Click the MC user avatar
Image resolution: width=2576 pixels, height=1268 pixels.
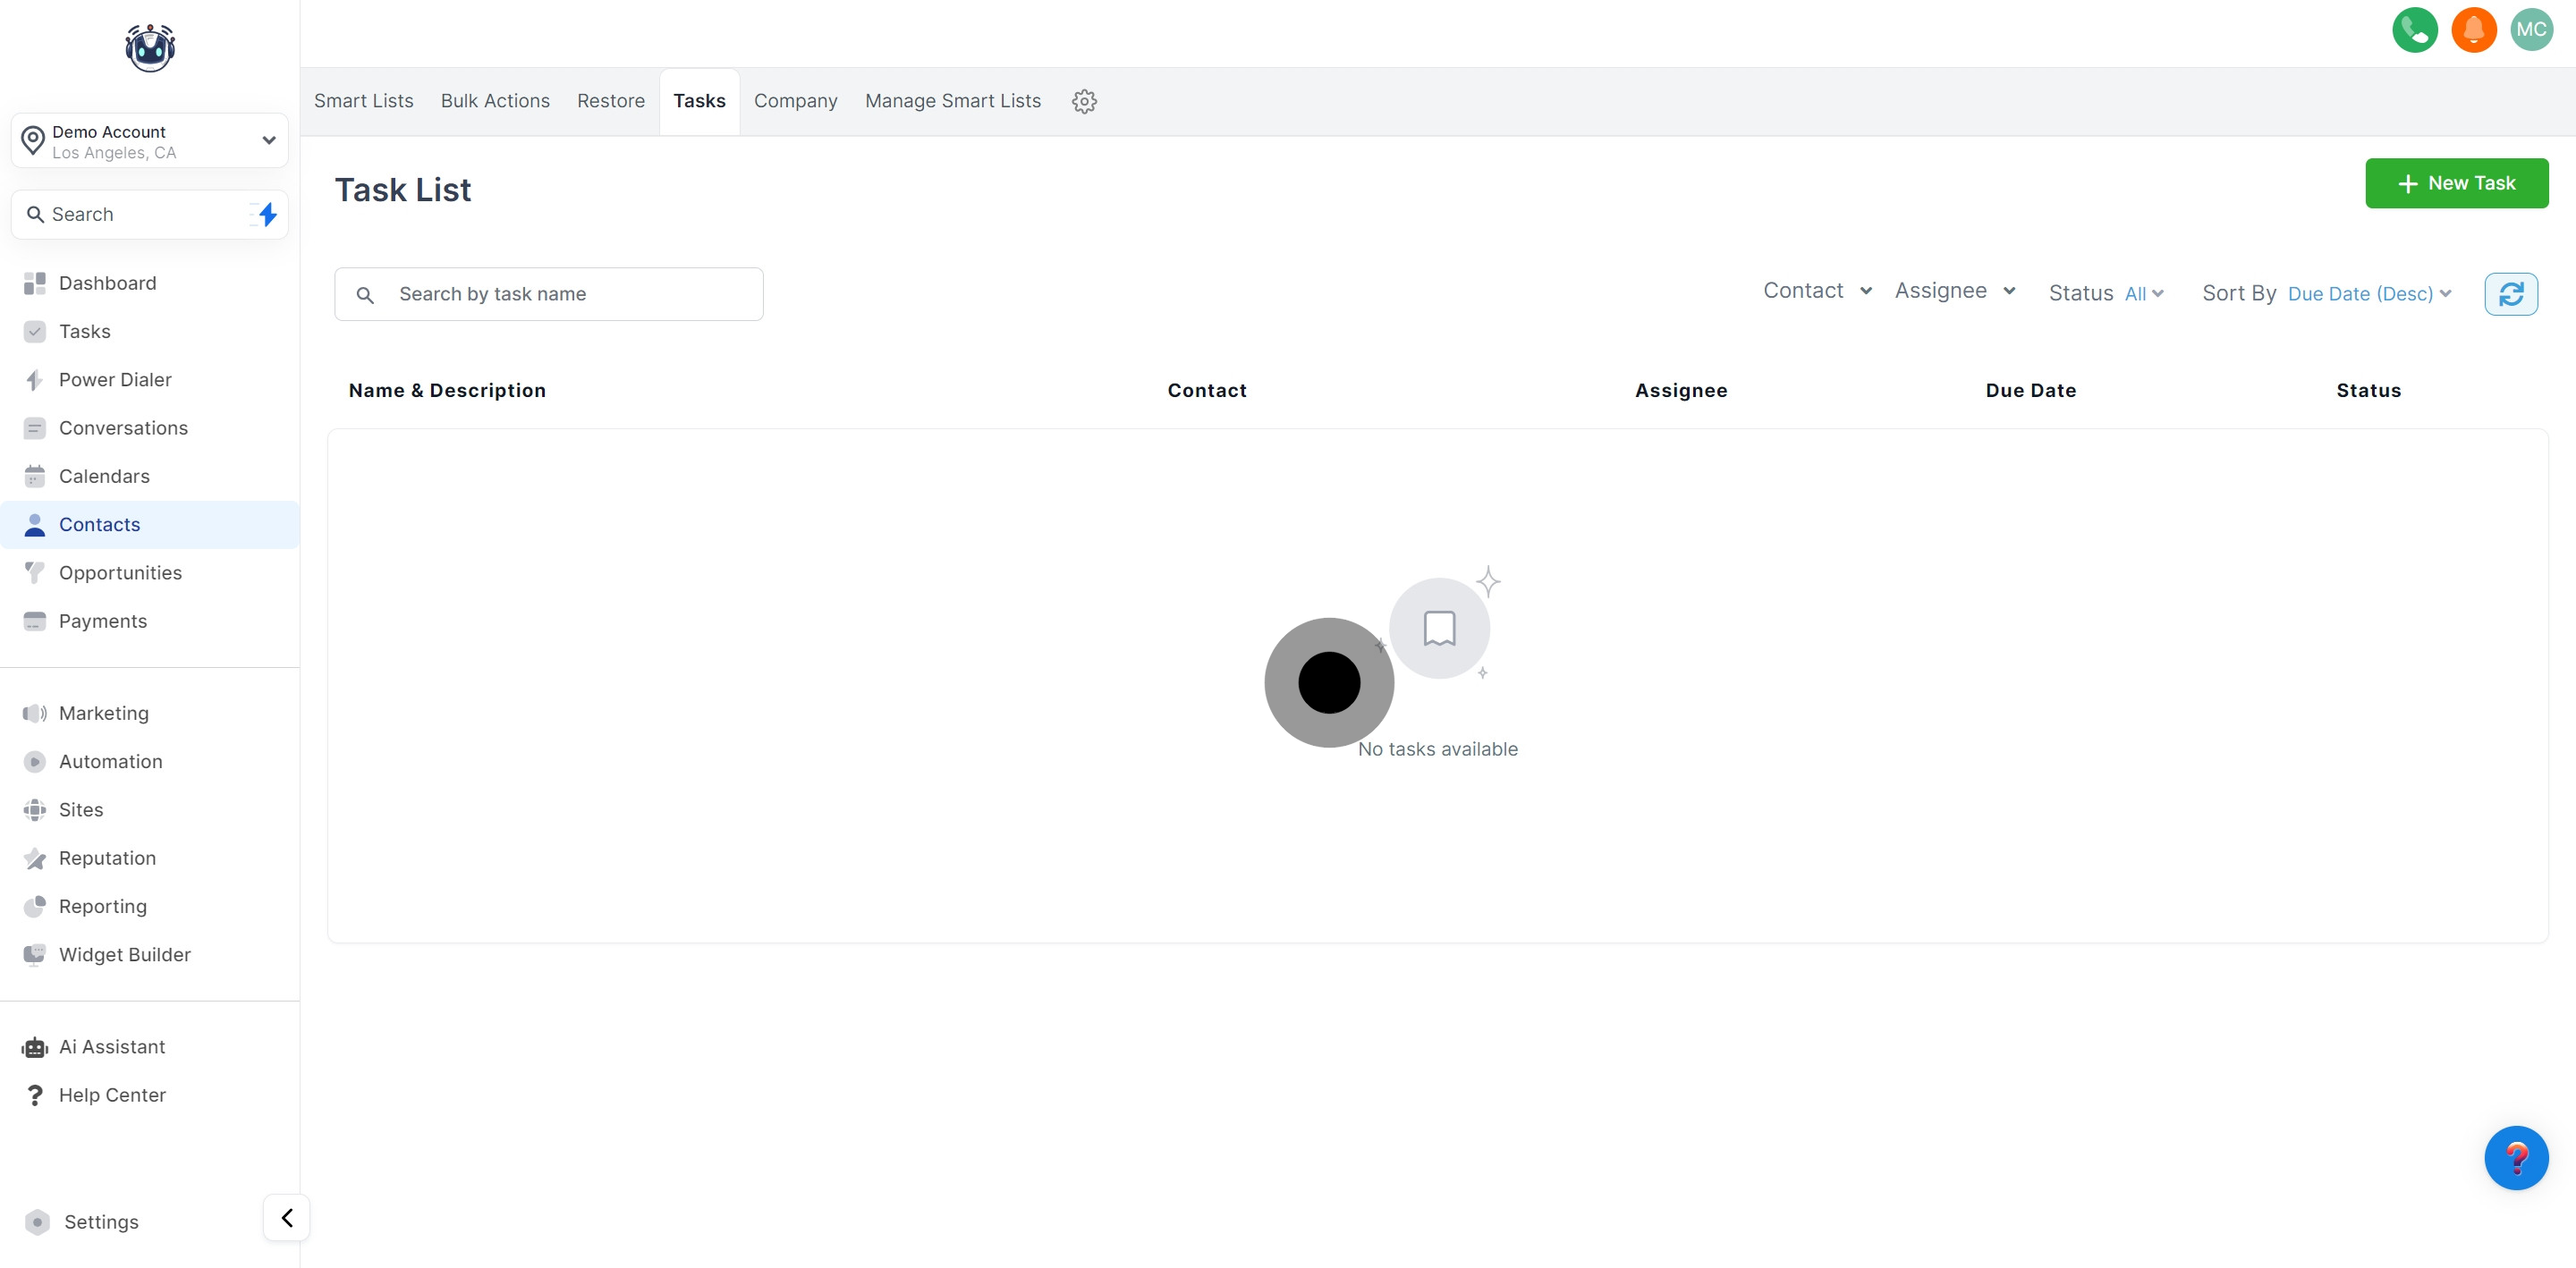tap(2531, 30)
